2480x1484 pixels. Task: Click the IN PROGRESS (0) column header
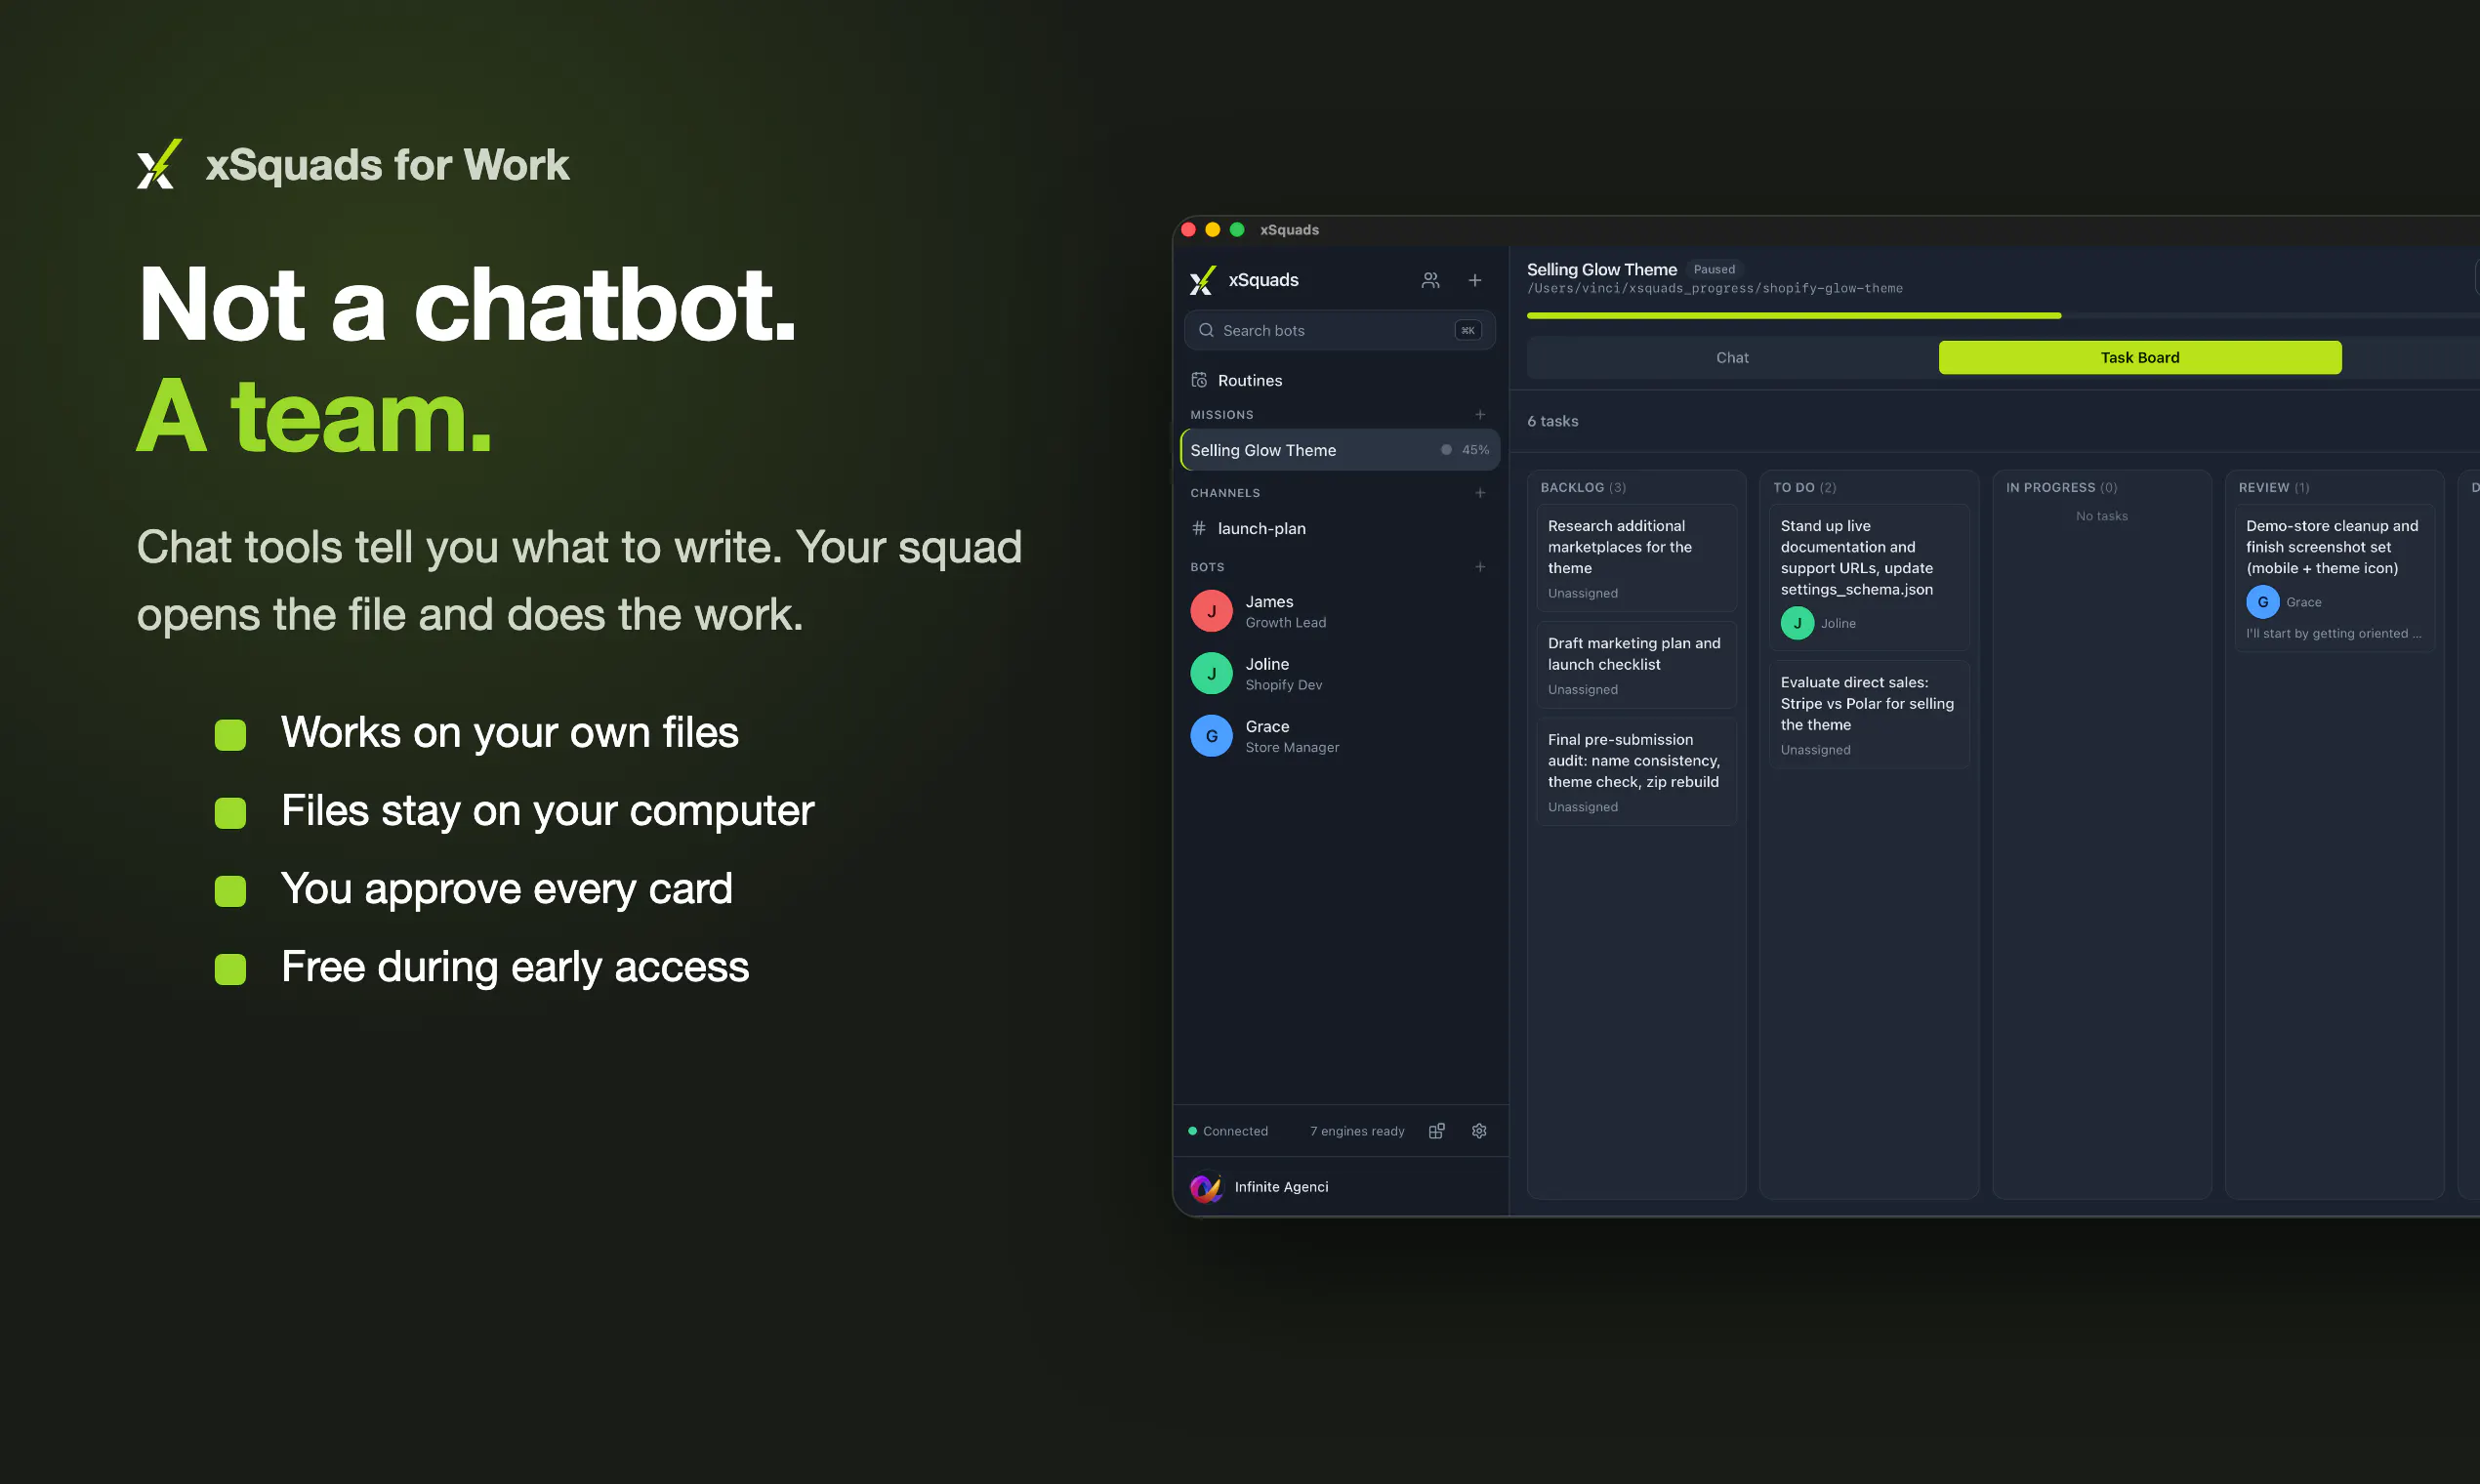click(x=2061, y=488)
